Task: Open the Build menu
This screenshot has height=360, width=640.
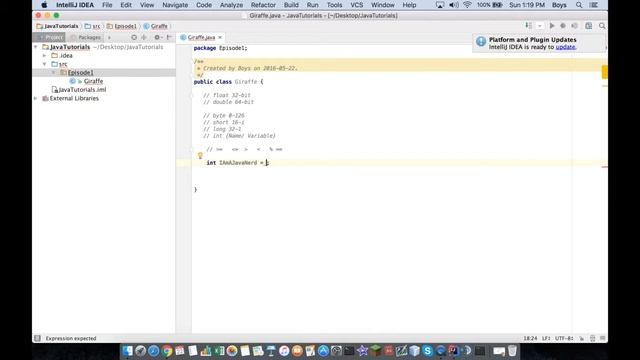Action: (x=291, y=5)
